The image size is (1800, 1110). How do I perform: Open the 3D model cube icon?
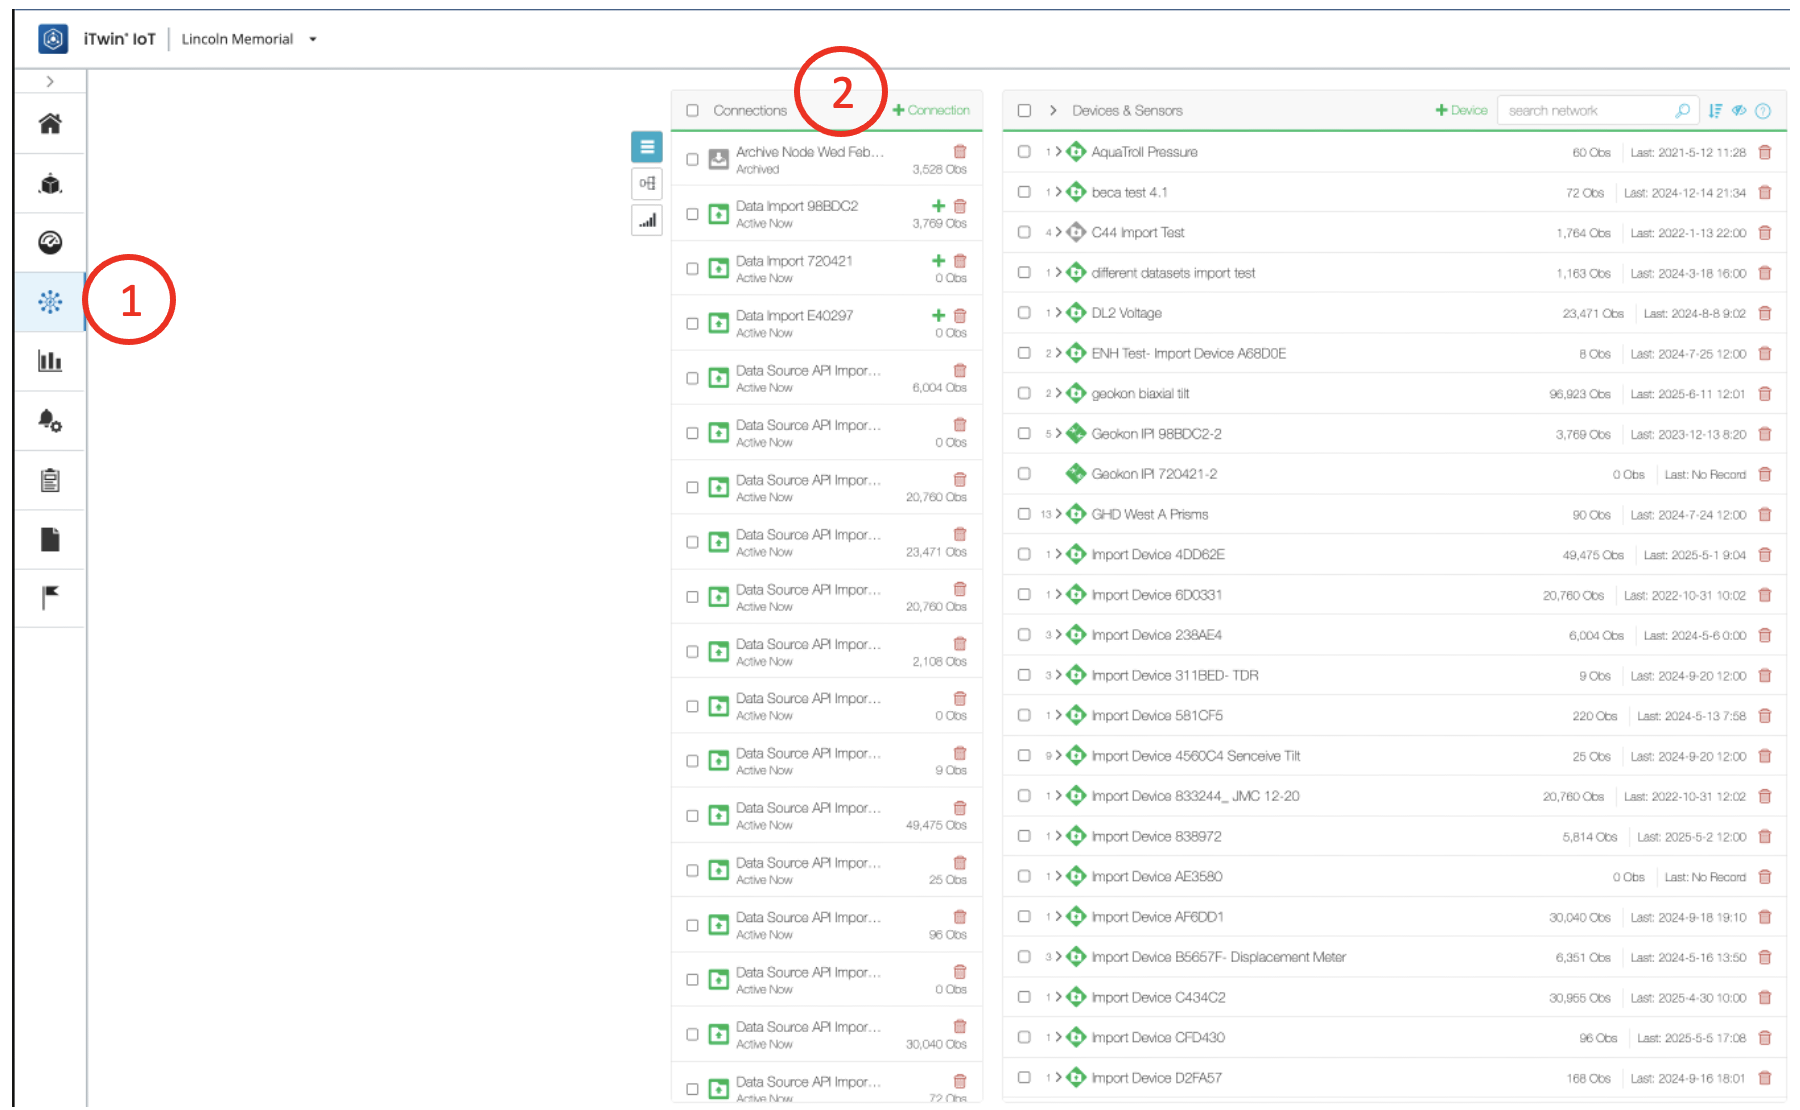tap(50, 184)
